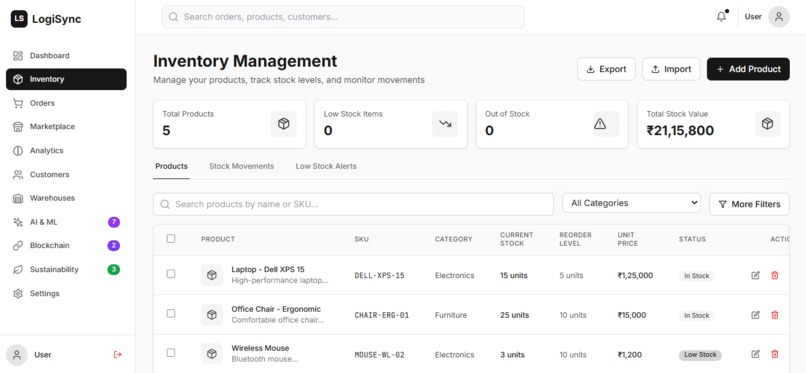This screenshot has height=373, width=806.
Task: Open Orders in sidebar
Action: tap(66, 103)
